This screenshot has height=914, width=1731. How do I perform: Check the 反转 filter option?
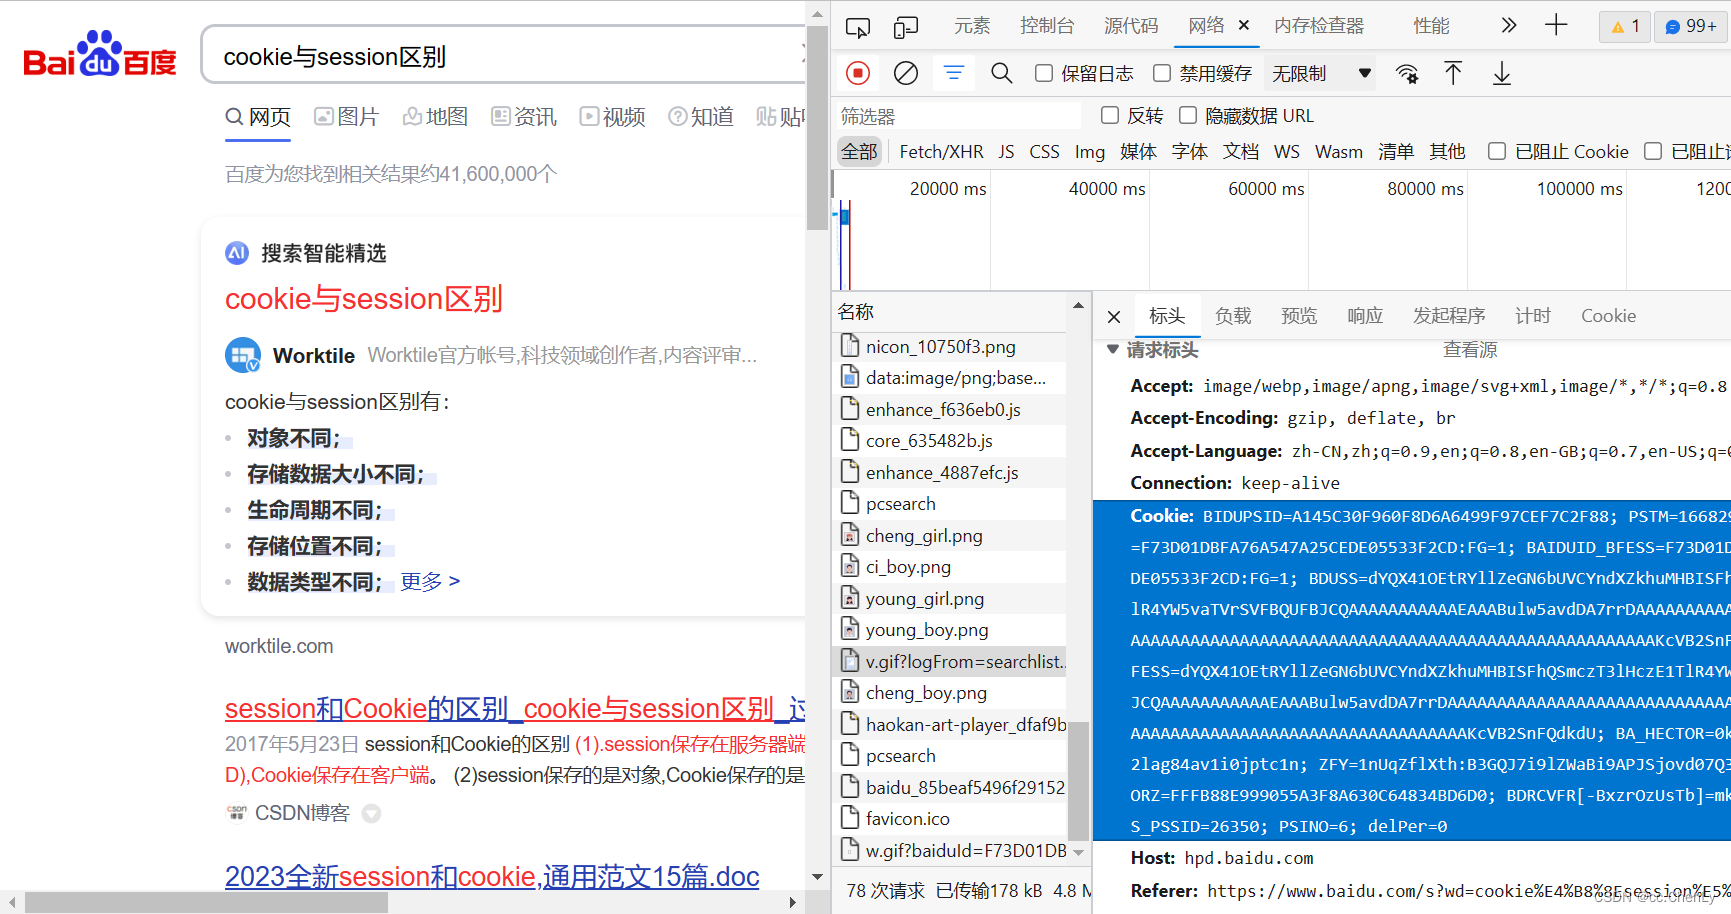tap(1109, 115)
